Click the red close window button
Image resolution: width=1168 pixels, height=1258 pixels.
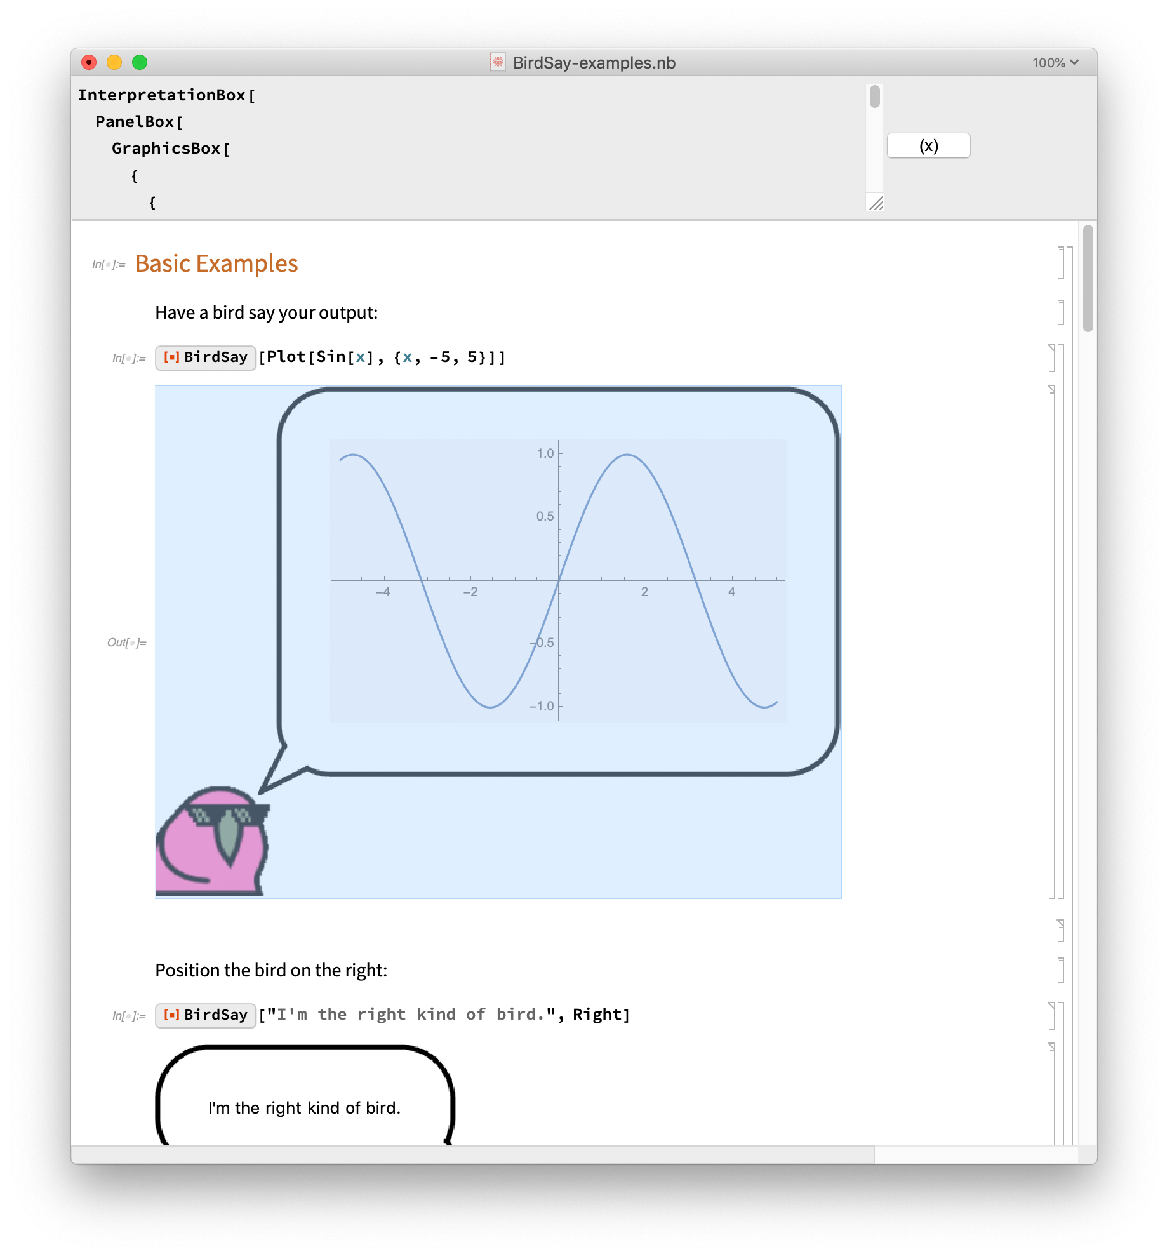coord(89,63)
